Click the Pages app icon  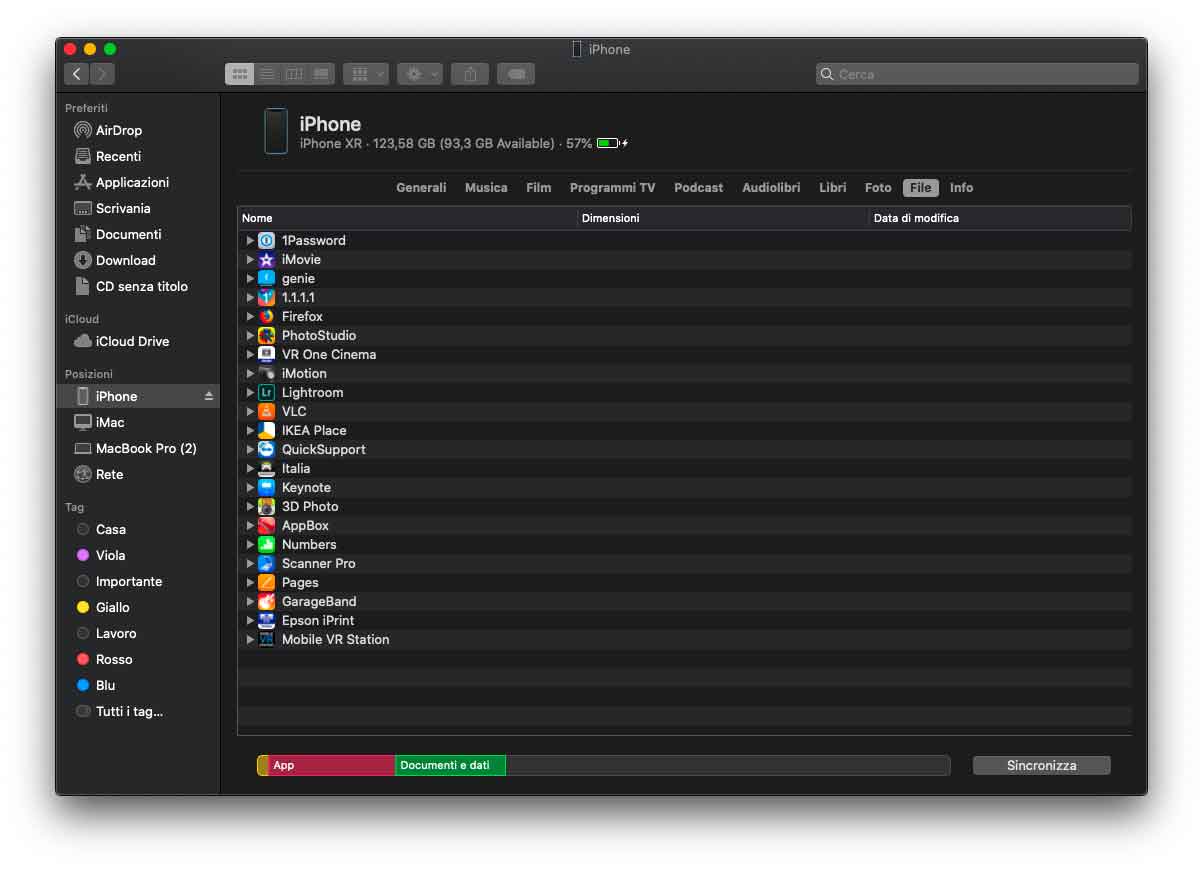pos(266,582)
